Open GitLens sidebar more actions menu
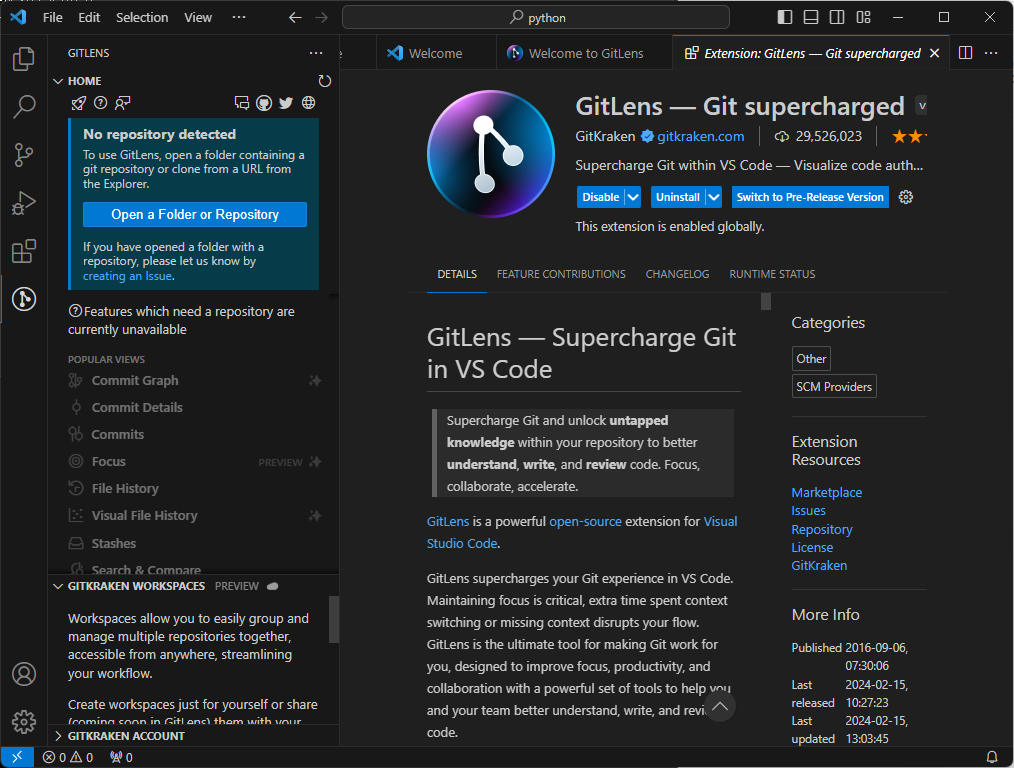Viewport: 1014px width, 768px height. 316,53
